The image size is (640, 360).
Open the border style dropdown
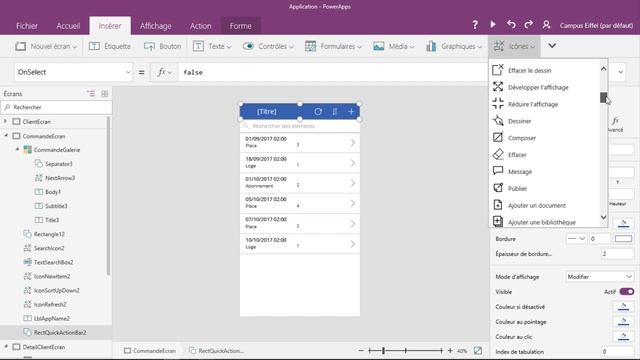pyautogui.click(x=576, y=238)
